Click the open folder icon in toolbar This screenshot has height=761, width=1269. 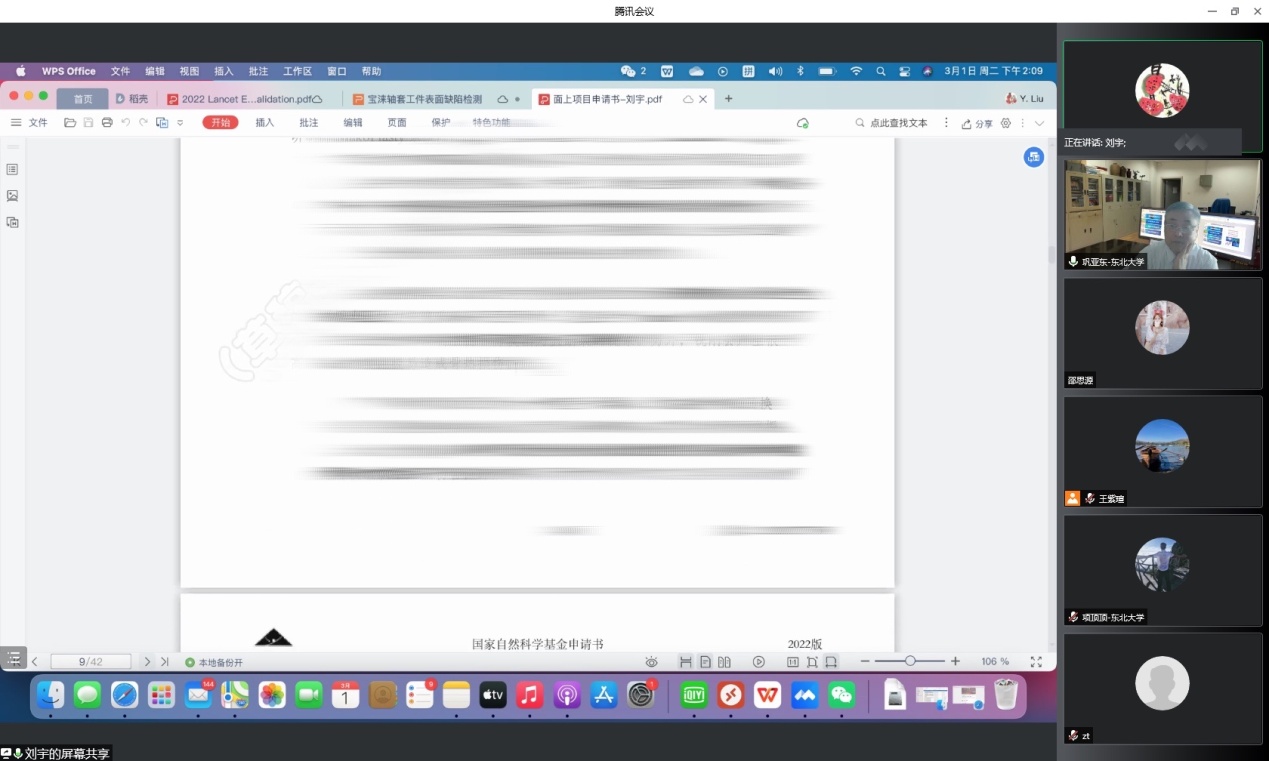pyautogui.click(x=70, y=123)
